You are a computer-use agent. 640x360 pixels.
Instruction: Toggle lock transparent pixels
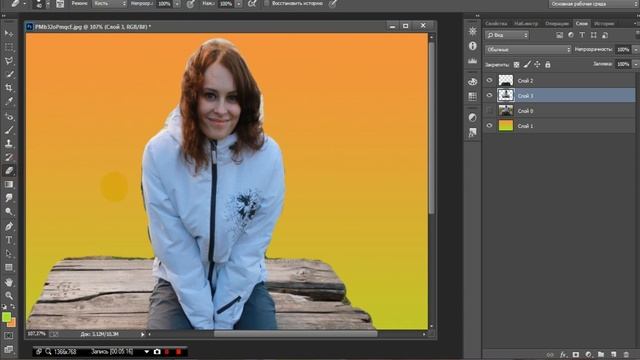tap(516, 64)
